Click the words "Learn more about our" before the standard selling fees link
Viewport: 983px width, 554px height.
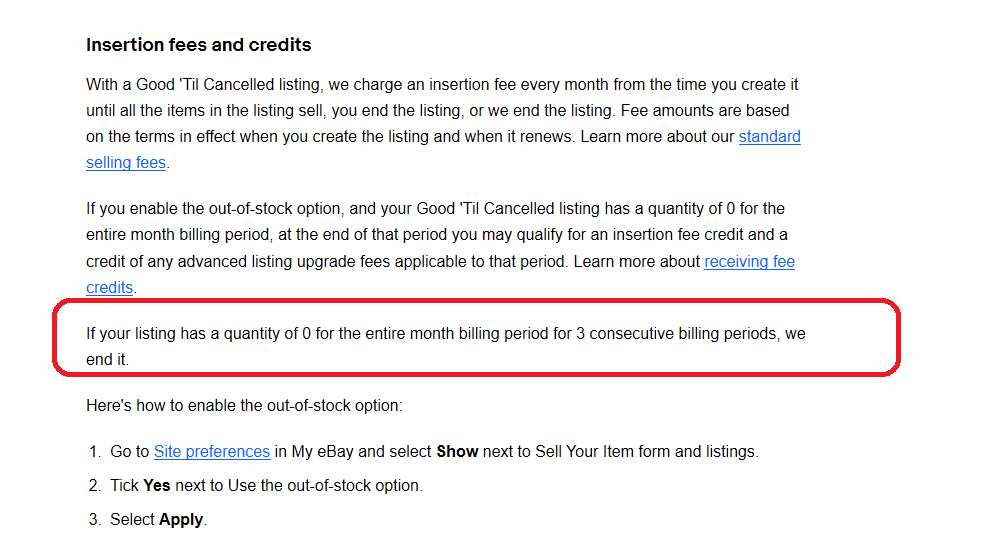[657, 136]
